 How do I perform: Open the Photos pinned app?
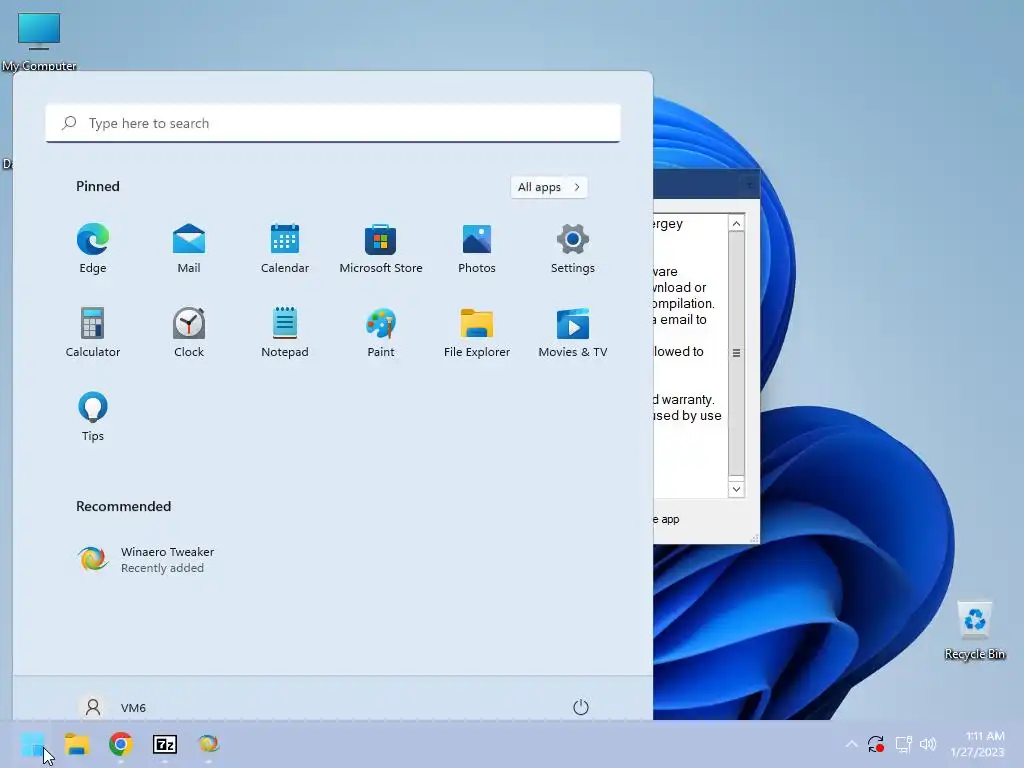coord(477,249)
